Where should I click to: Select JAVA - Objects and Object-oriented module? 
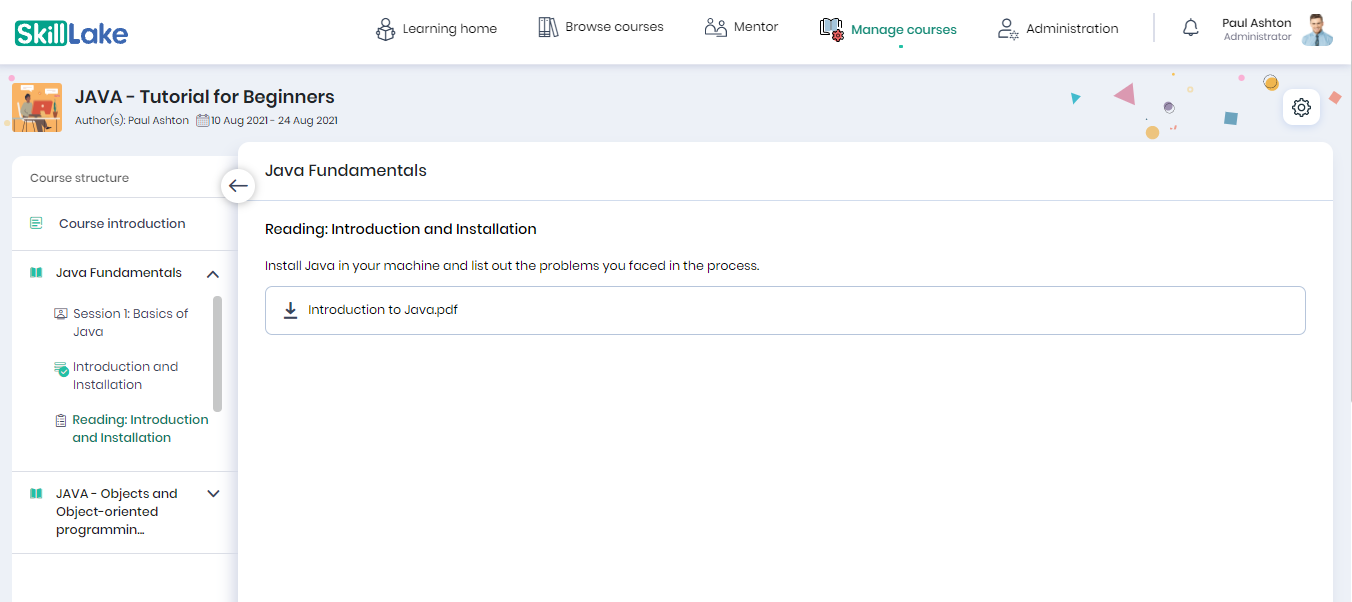point(116,512)
